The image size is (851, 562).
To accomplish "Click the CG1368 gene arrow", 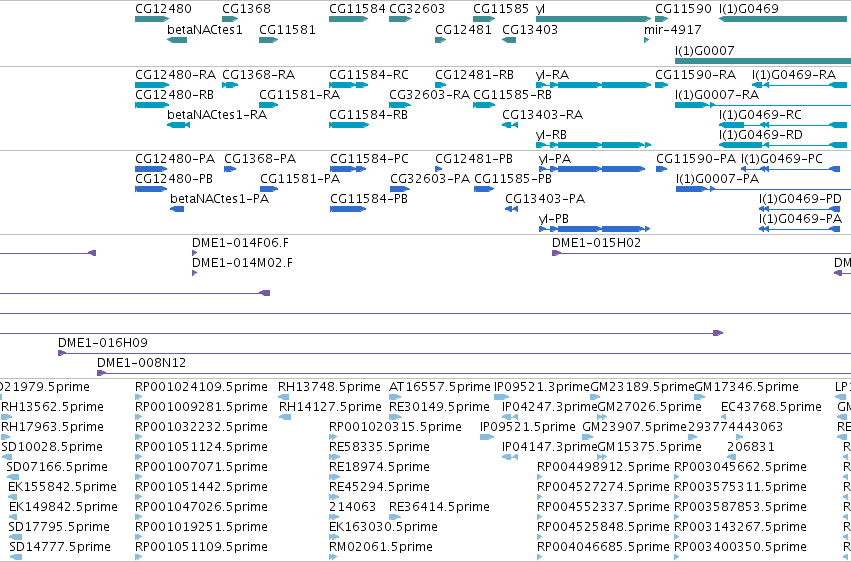I will coord(230,19).
